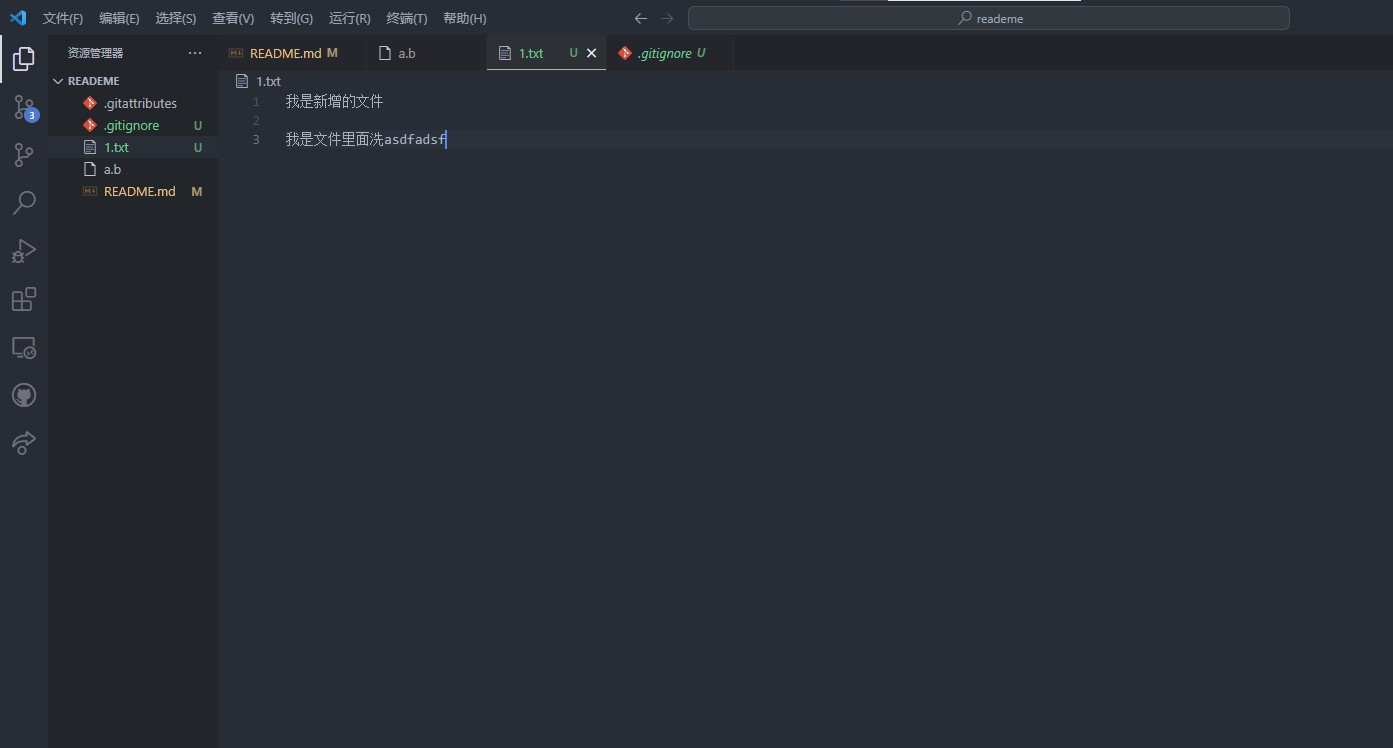Click the Go Back arrow in title bar

tap(641, 18)
